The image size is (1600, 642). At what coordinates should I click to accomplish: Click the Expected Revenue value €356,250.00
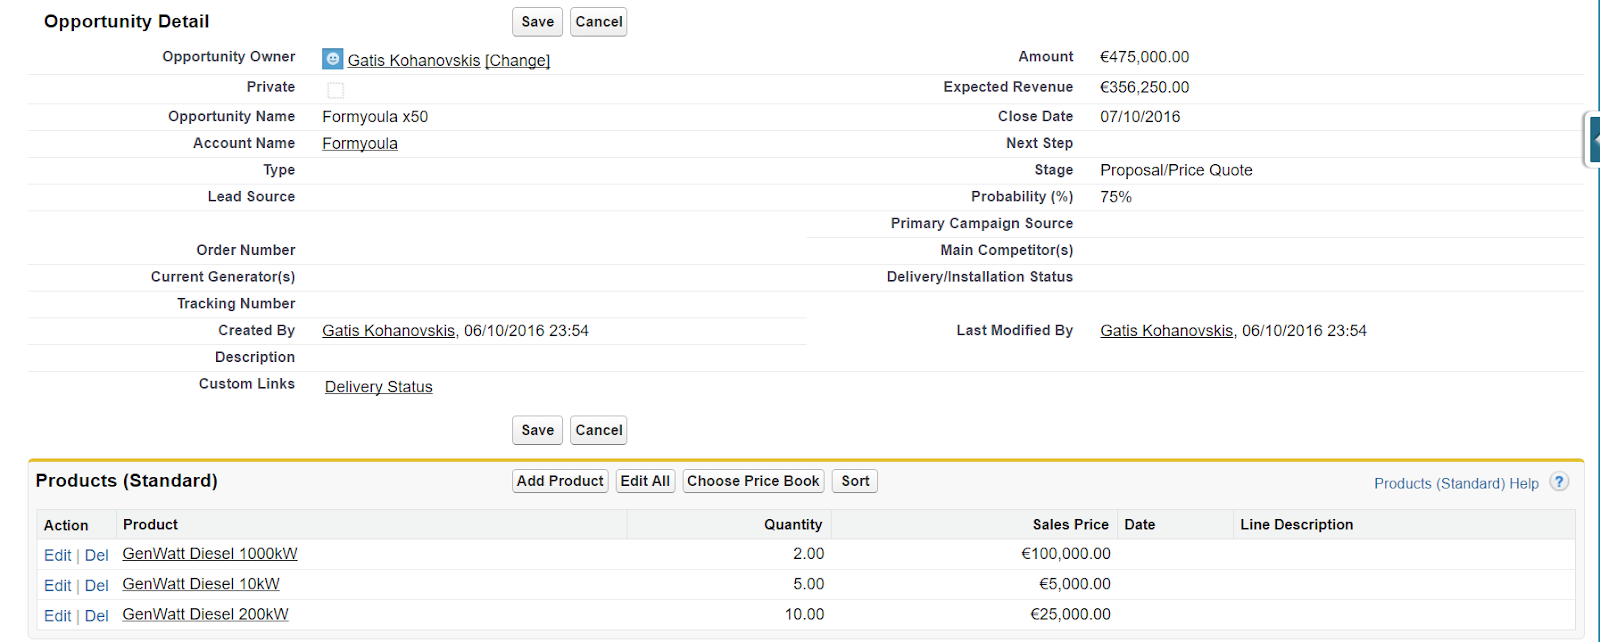[x=1145, y=88]
